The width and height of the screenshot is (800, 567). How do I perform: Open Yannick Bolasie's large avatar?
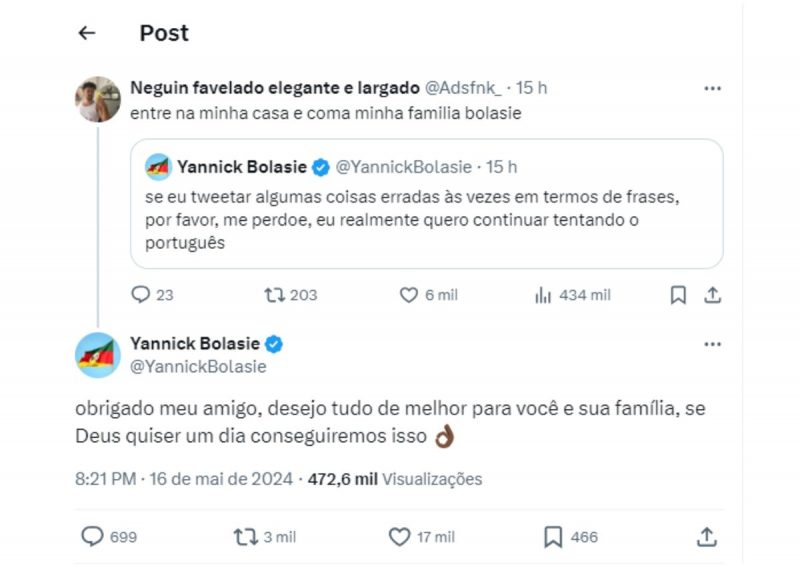(99, 355)
